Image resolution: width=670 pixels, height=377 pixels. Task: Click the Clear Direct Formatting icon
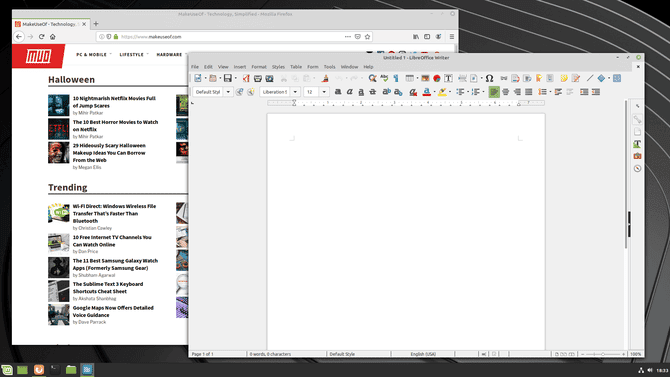pyautogui.click(x=413, y=92)
